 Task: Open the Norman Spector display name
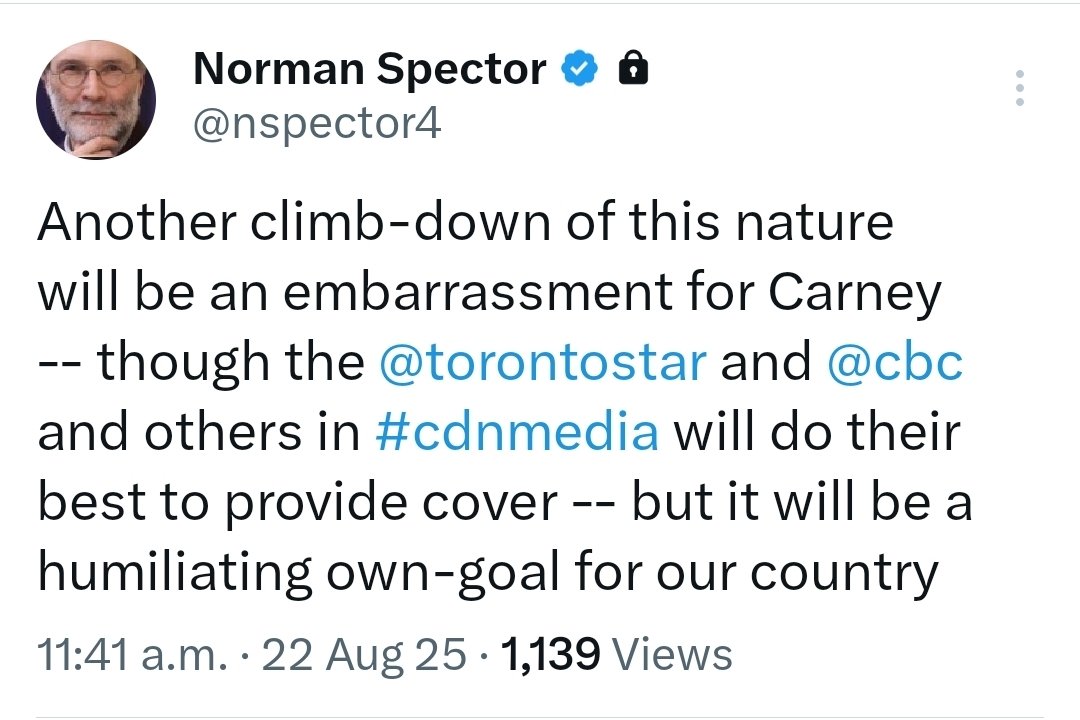(x=369, y=70)
